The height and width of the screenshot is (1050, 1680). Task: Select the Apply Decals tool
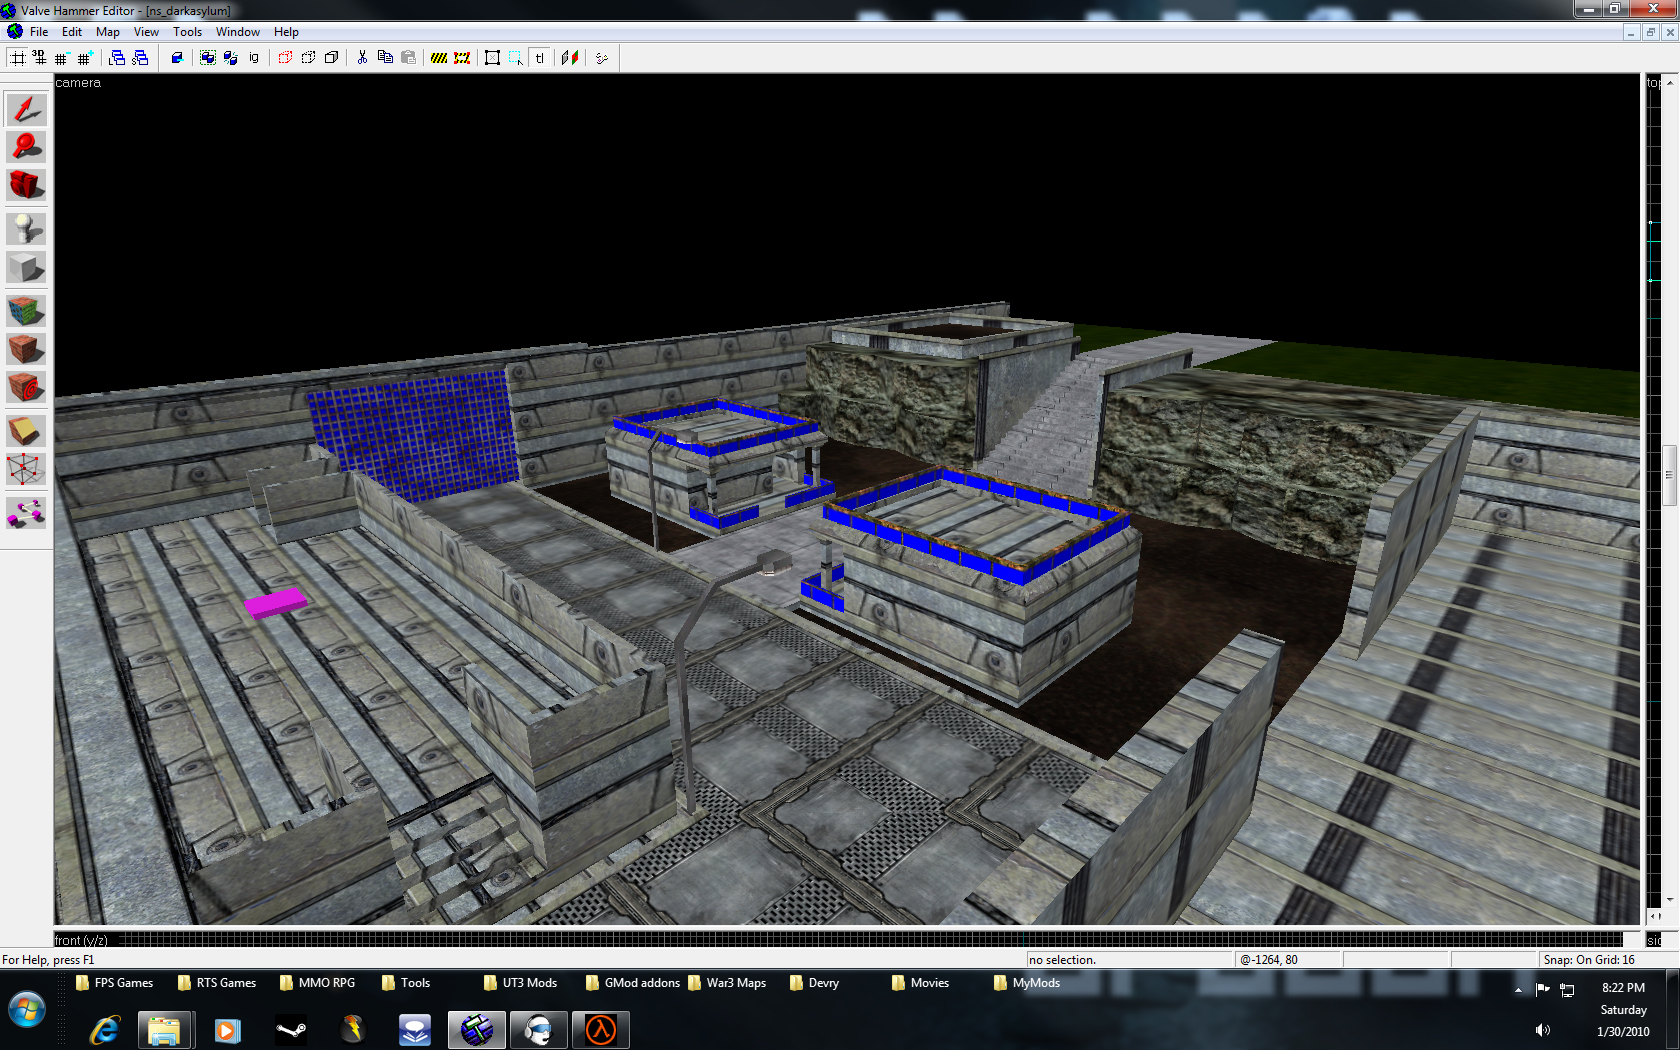pos(26,387)
